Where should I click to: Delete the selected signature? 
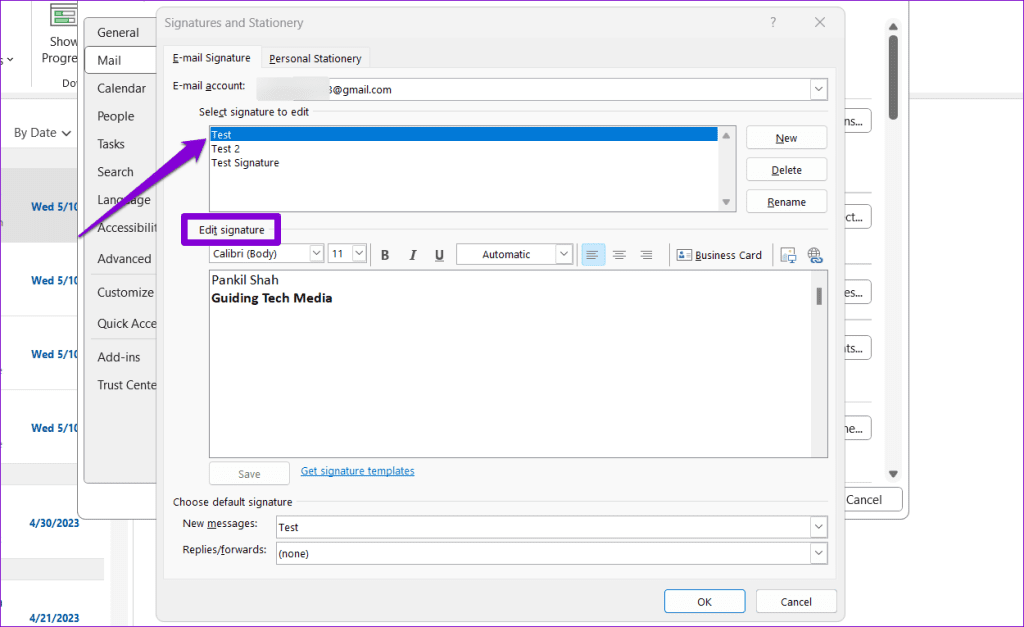(786, 170)
